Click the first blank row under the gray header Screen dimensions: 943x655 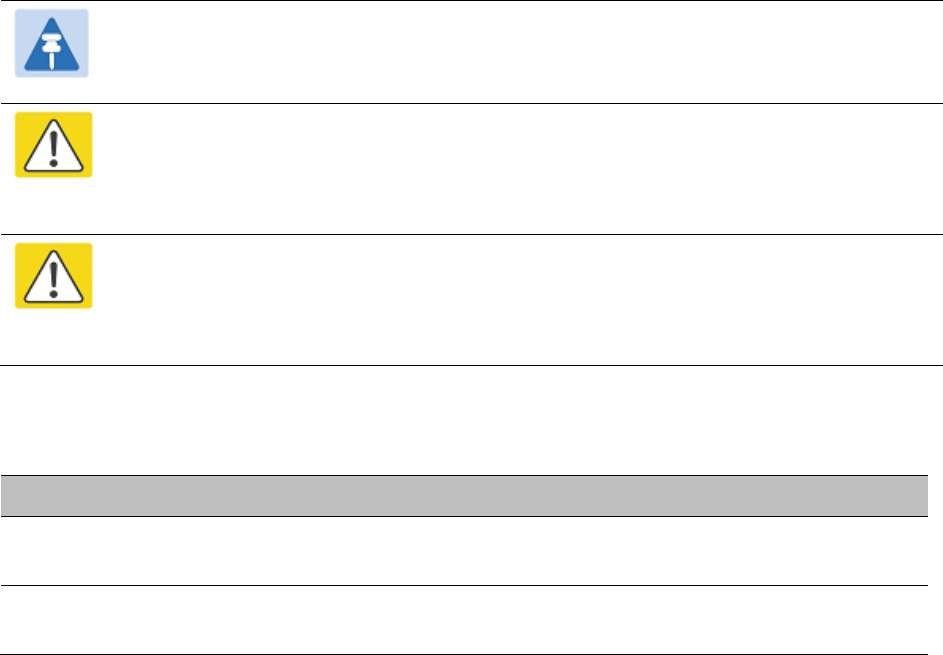click(x=464, y=551)
